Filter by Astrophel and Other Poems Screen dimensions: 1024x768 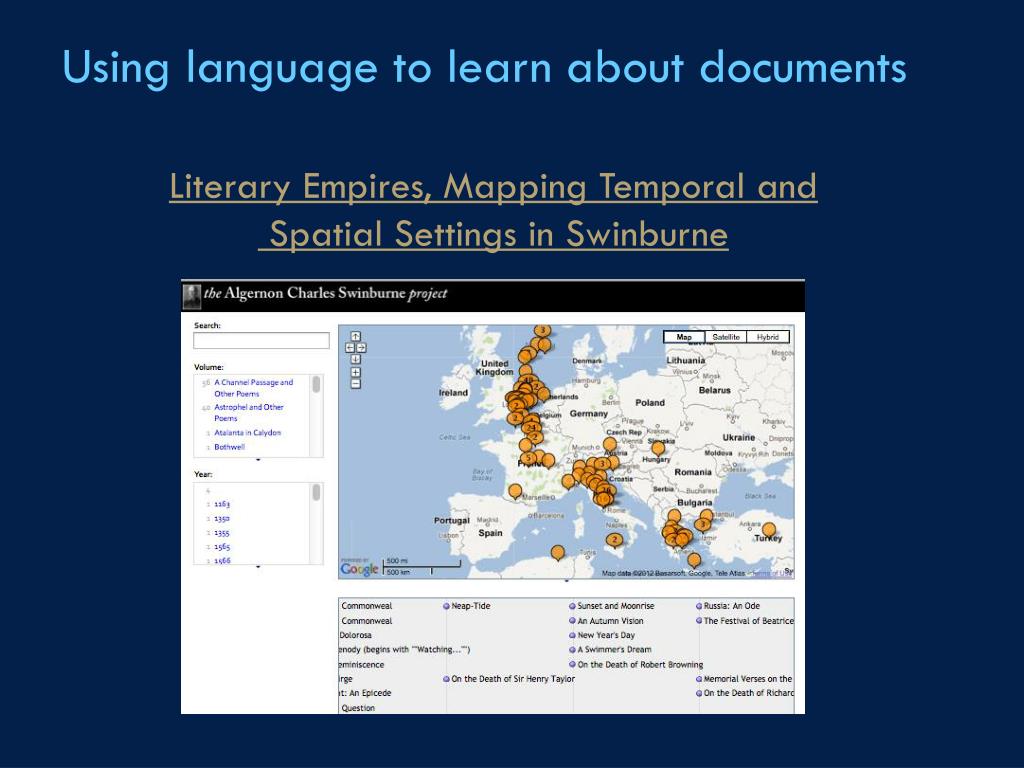248,413
